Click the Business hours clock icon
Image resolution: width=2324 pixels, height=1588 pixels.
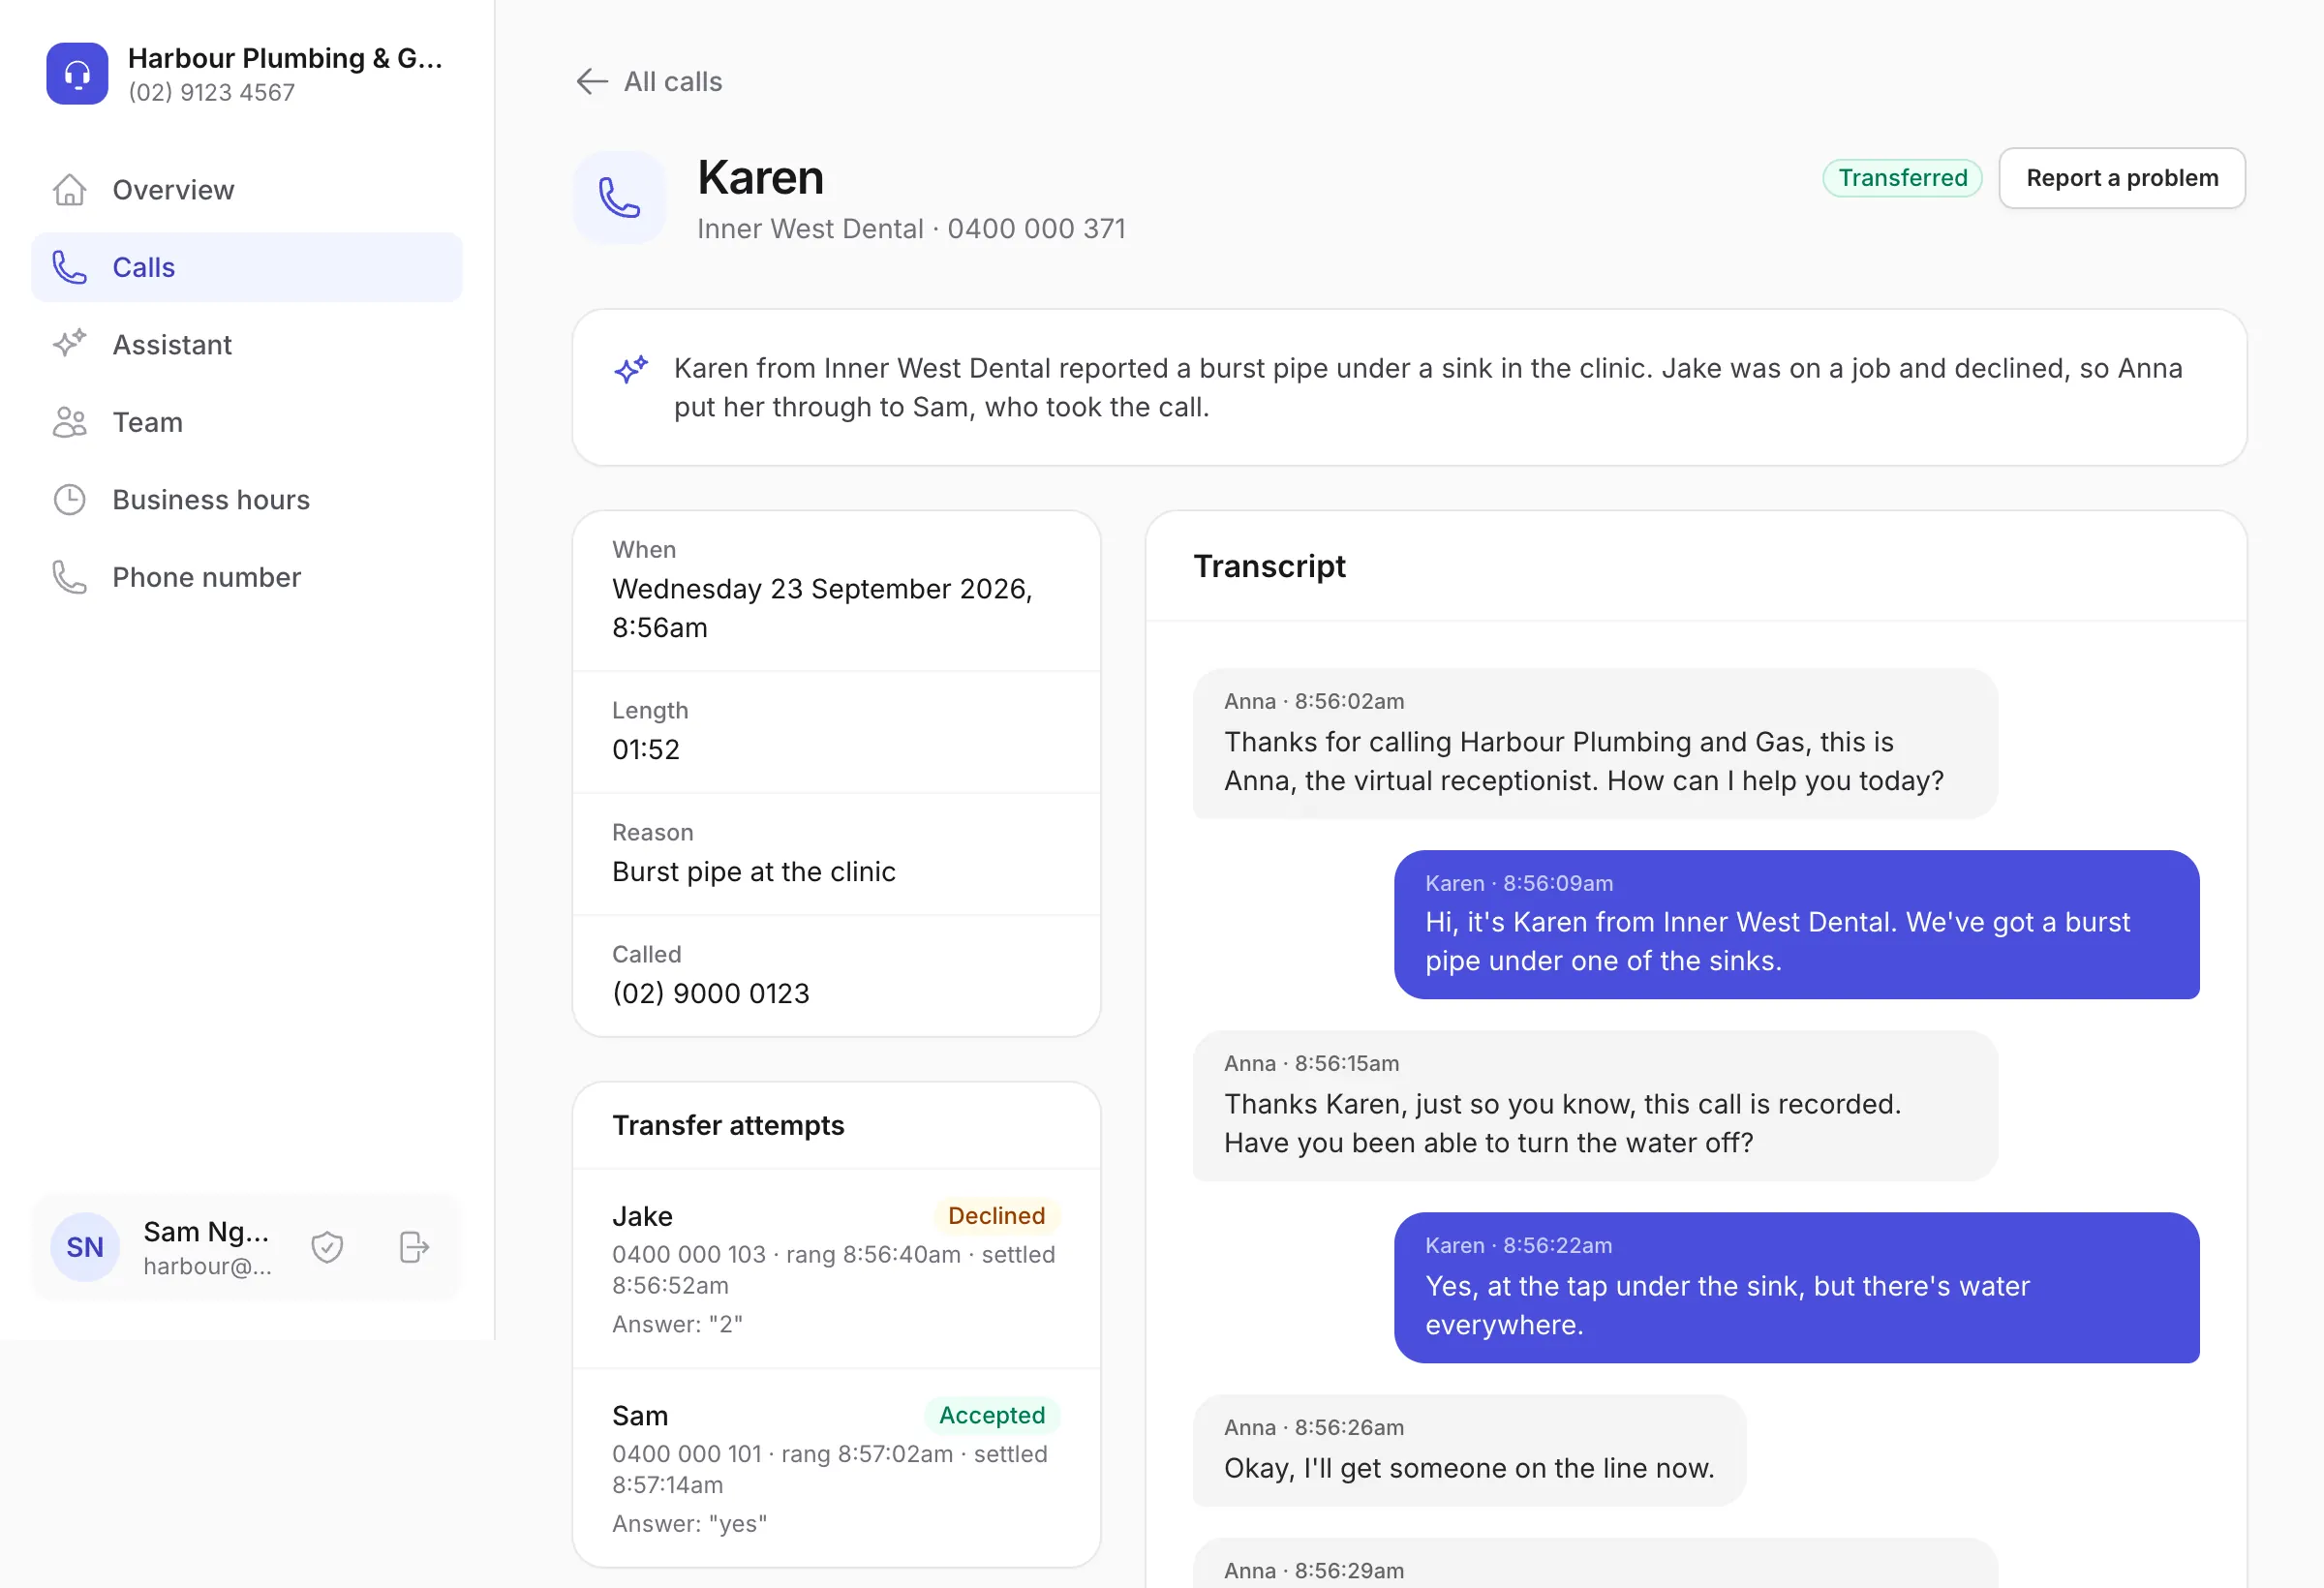coord(69,499)
